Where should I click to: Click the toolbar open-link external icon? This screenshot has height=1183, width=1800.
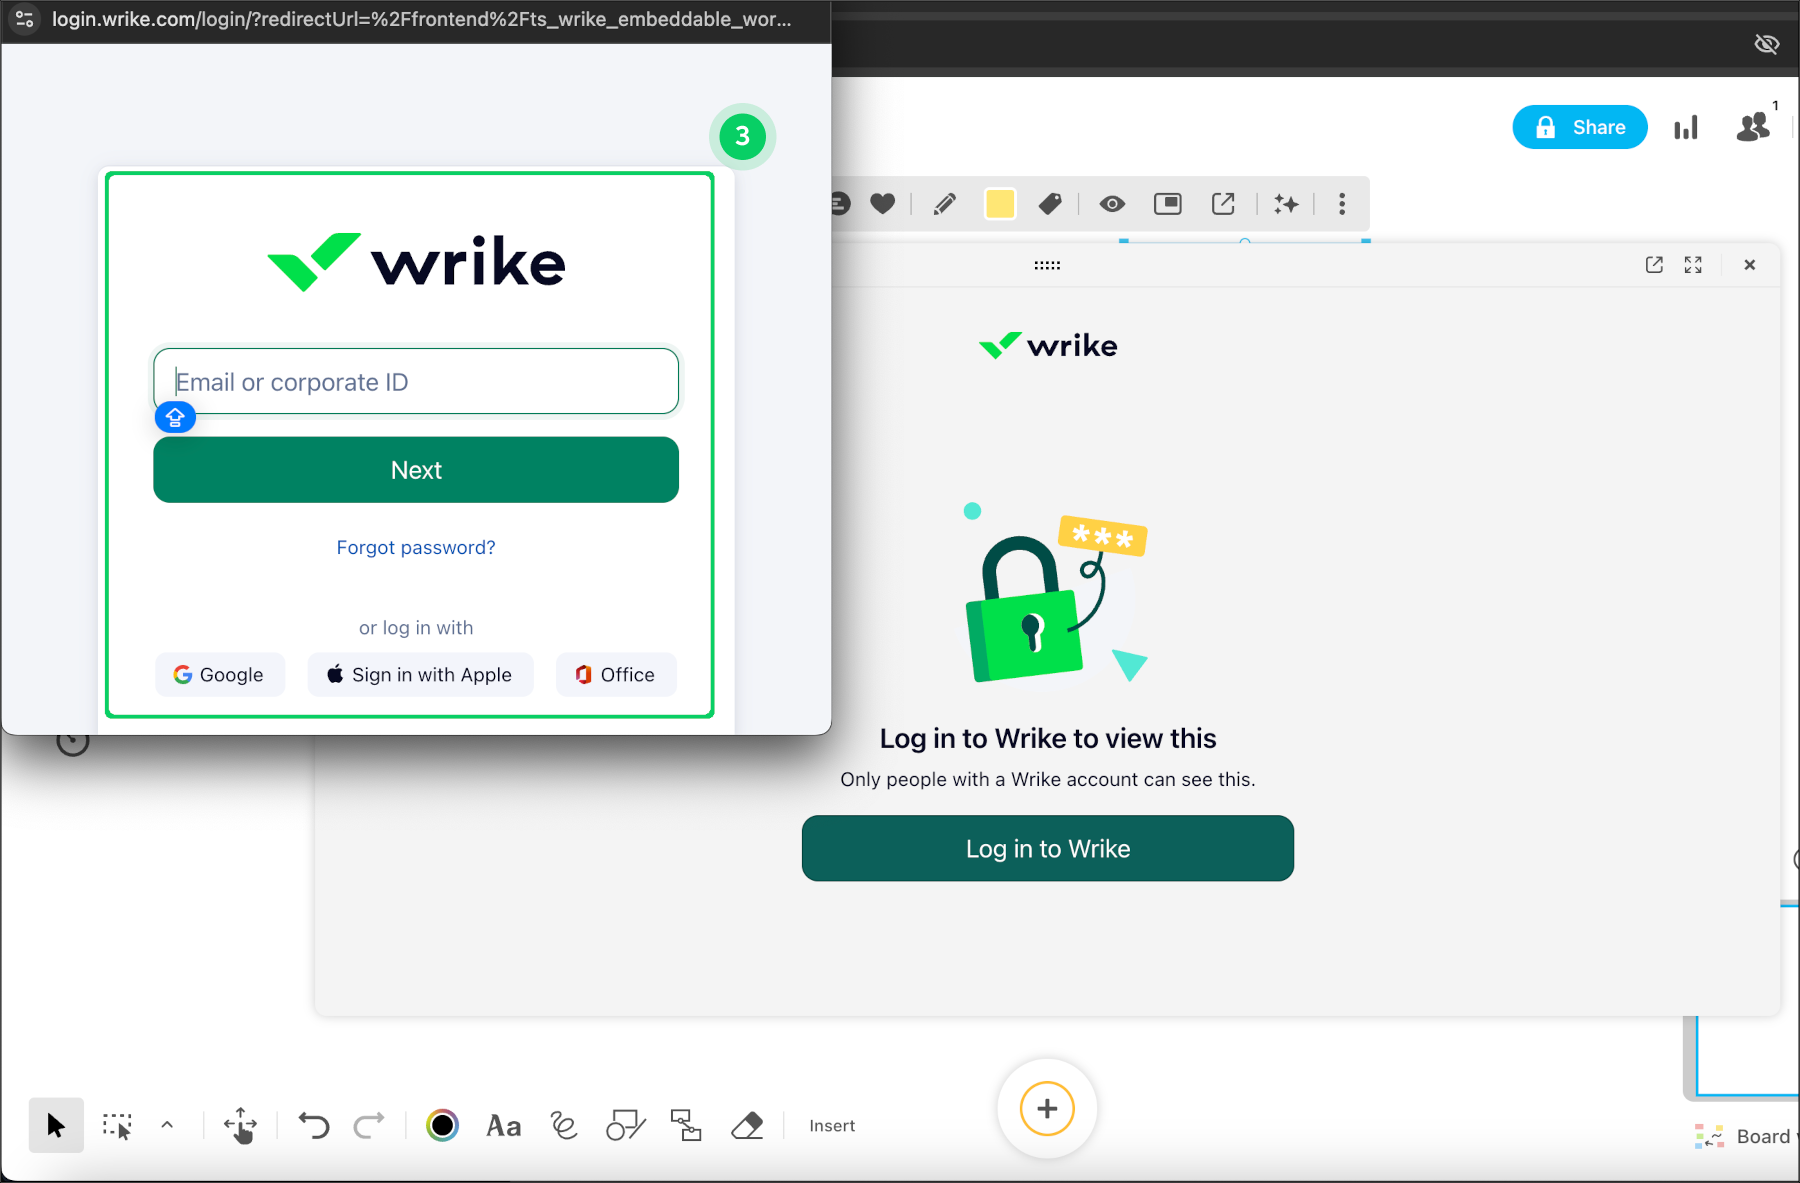pos(1223,204)
